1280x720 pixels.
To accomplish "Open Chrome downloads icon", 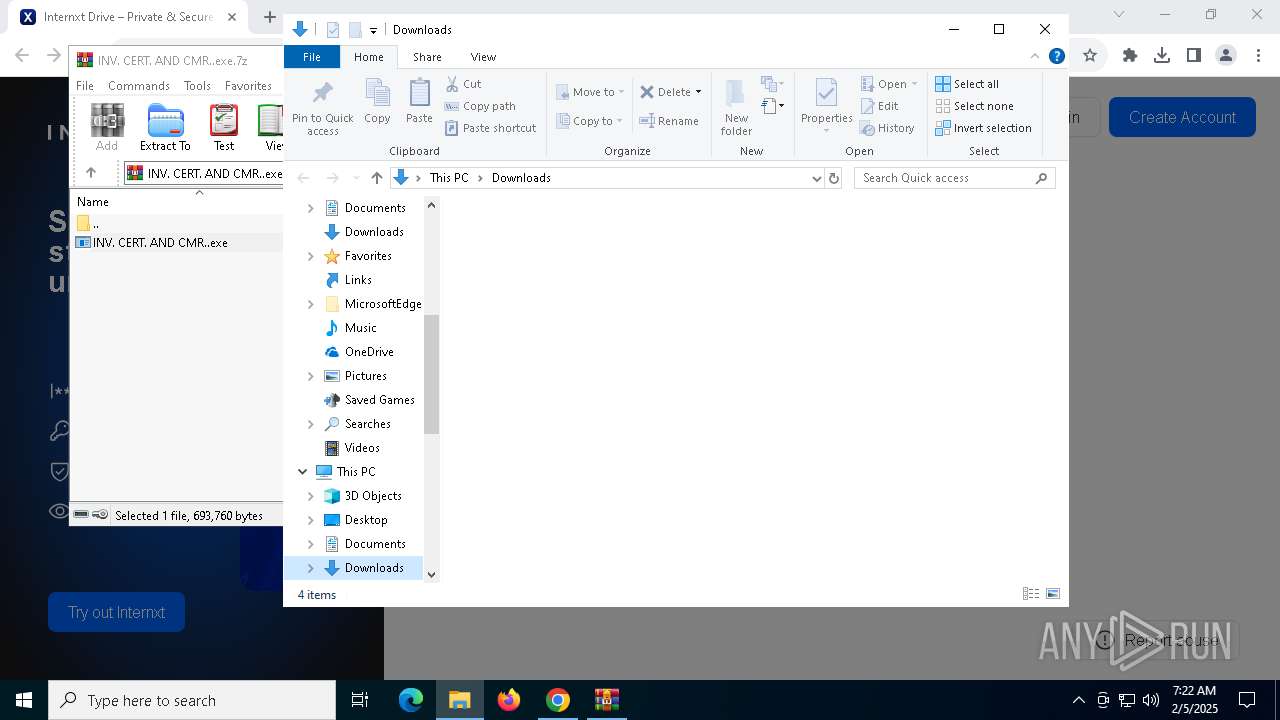I will pos(1162,56).
